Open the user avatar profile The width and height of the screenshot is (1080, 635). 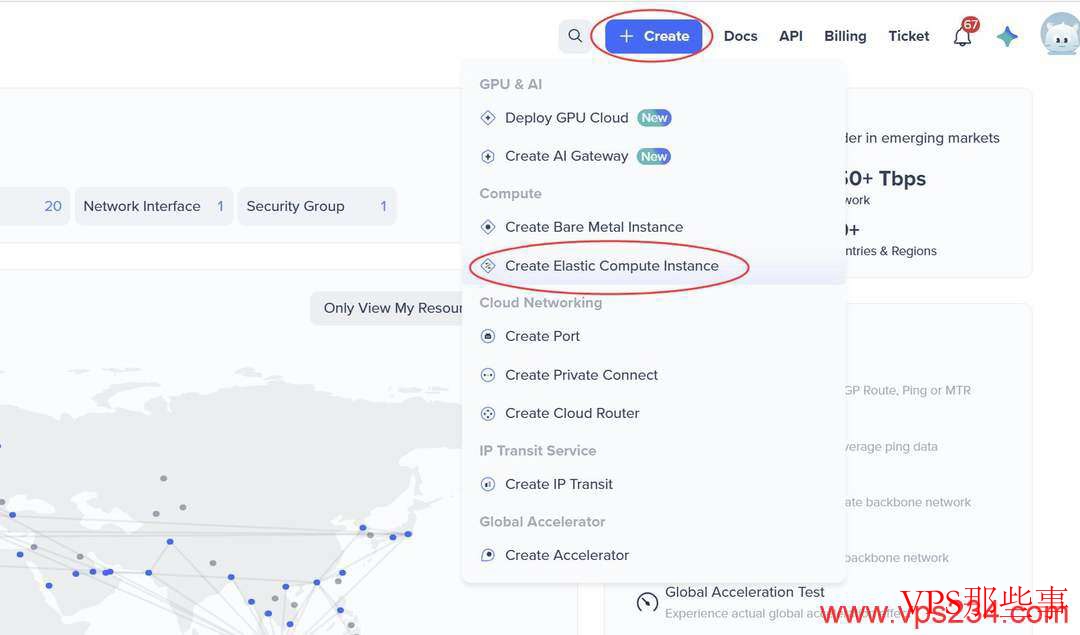point(1059,35)
